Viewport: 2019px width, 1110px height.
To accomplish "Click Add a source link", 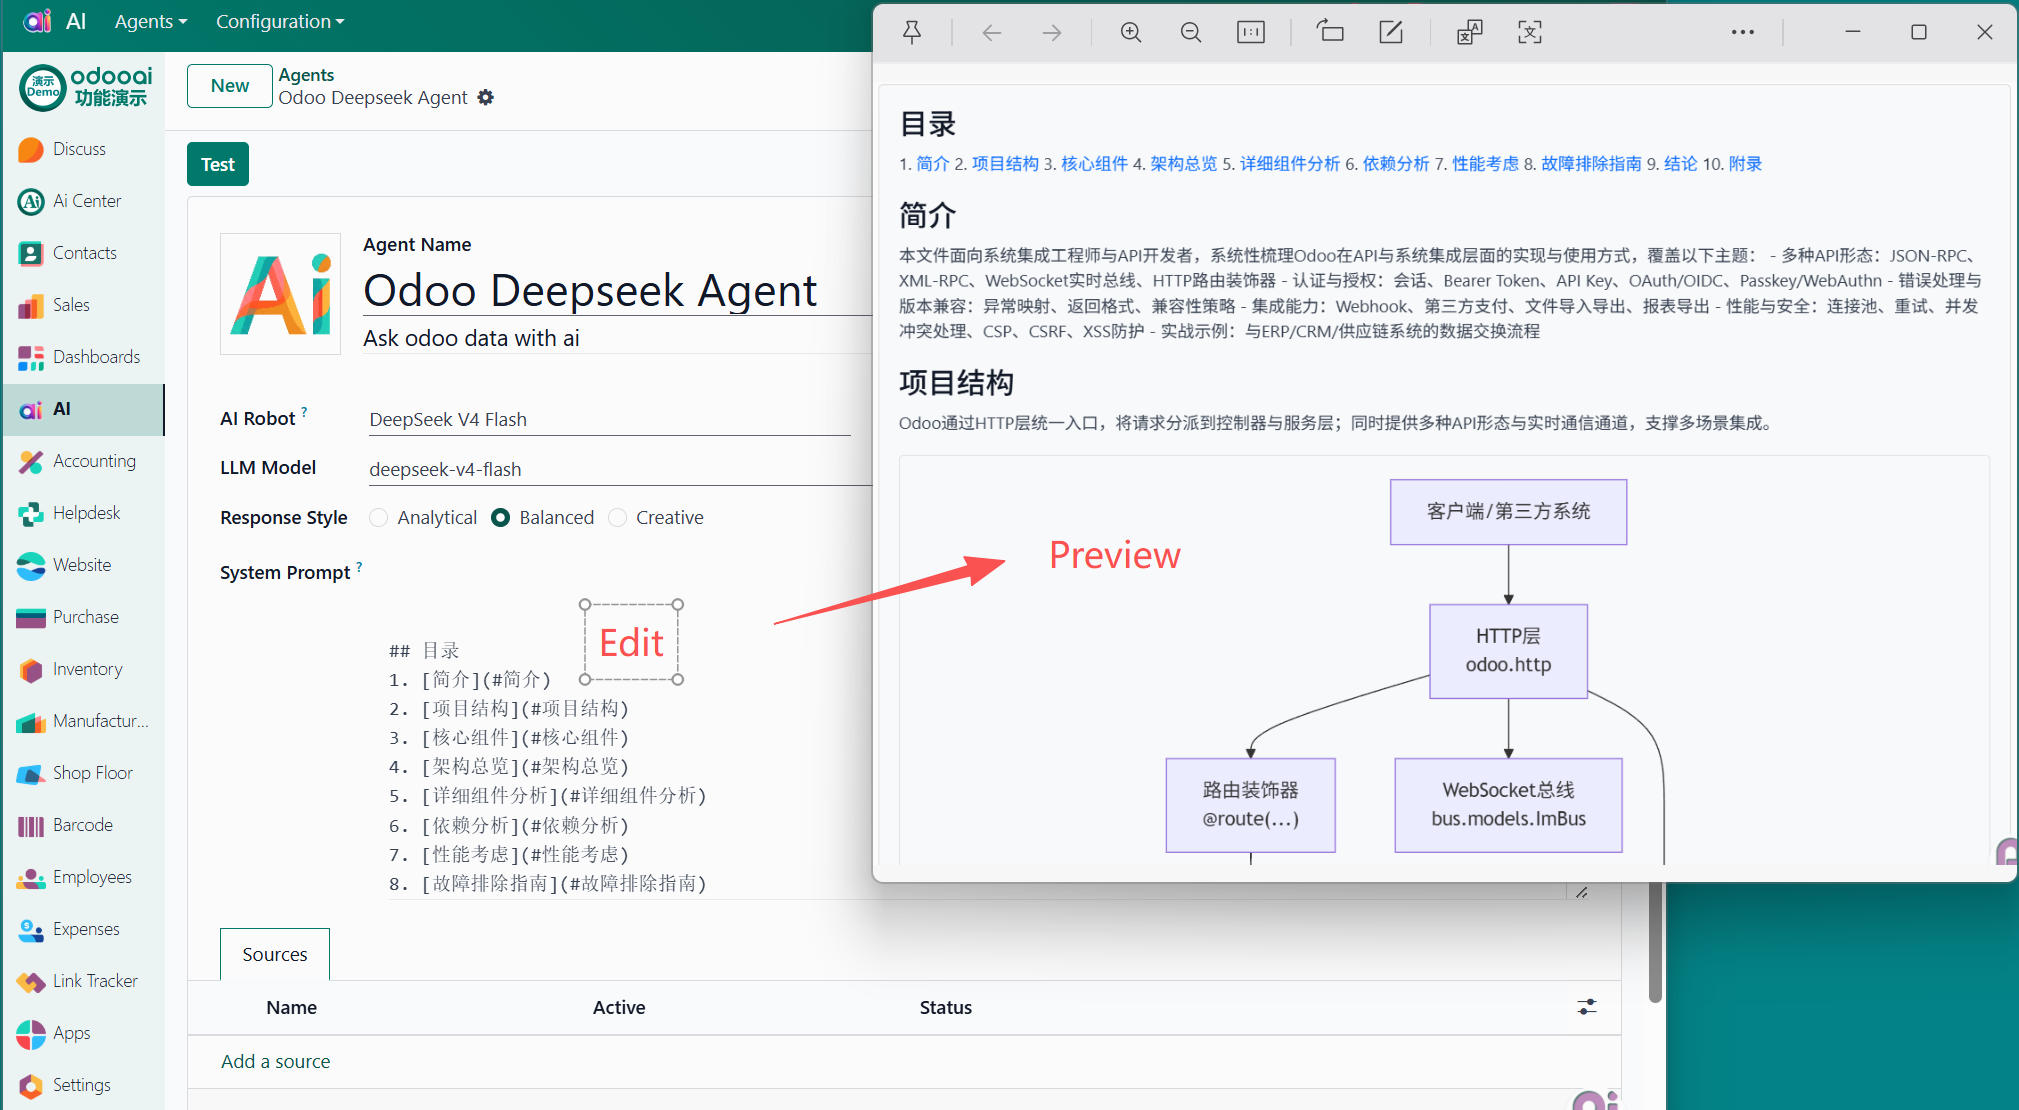I will [275, 1061].
